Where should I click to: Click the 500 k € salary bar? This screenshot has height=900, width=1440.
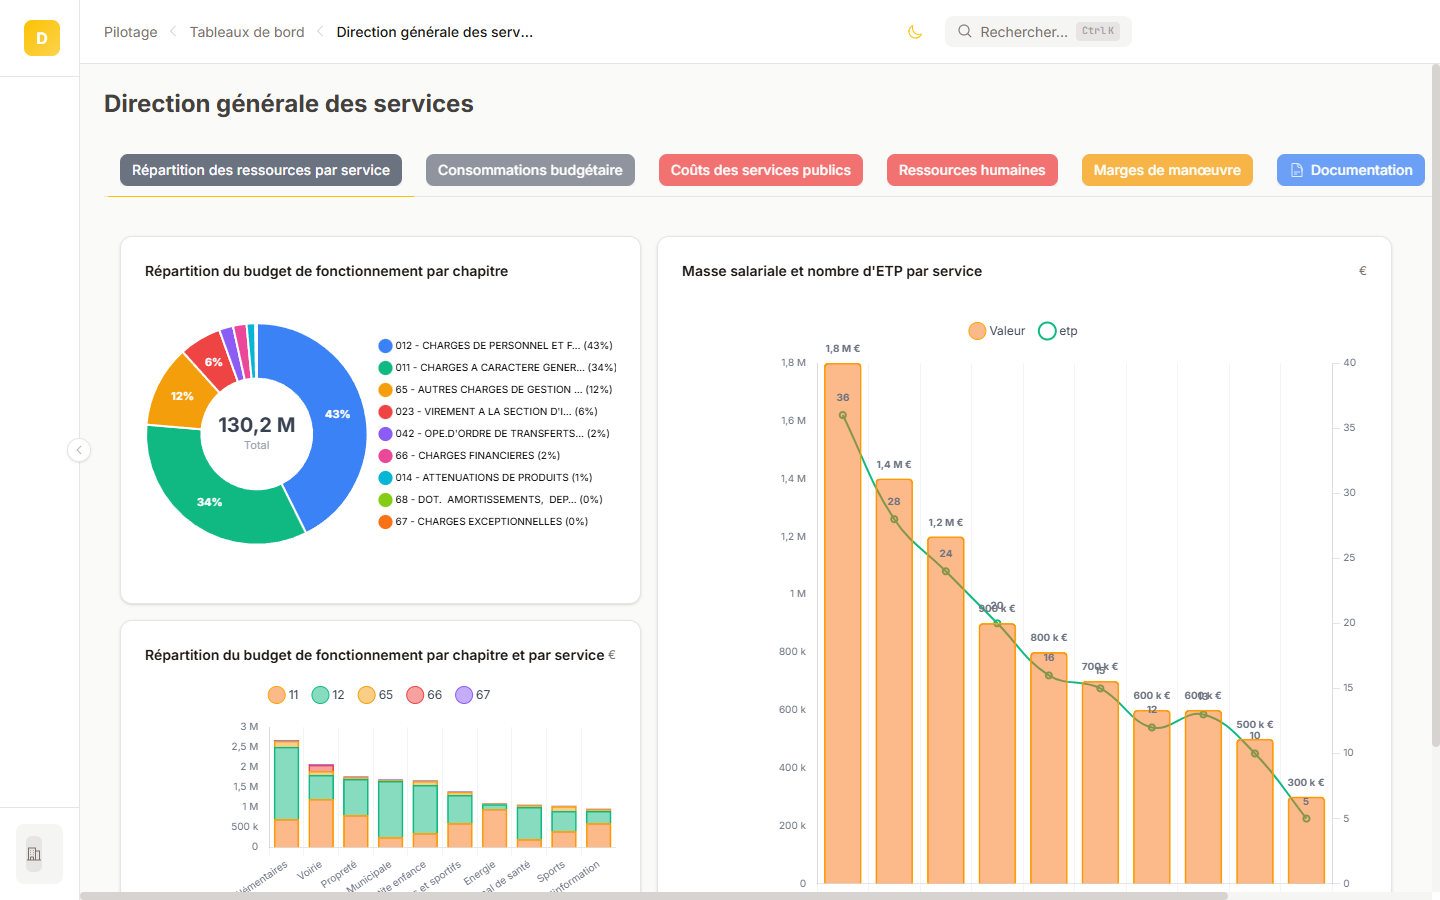coord(1255,811)
